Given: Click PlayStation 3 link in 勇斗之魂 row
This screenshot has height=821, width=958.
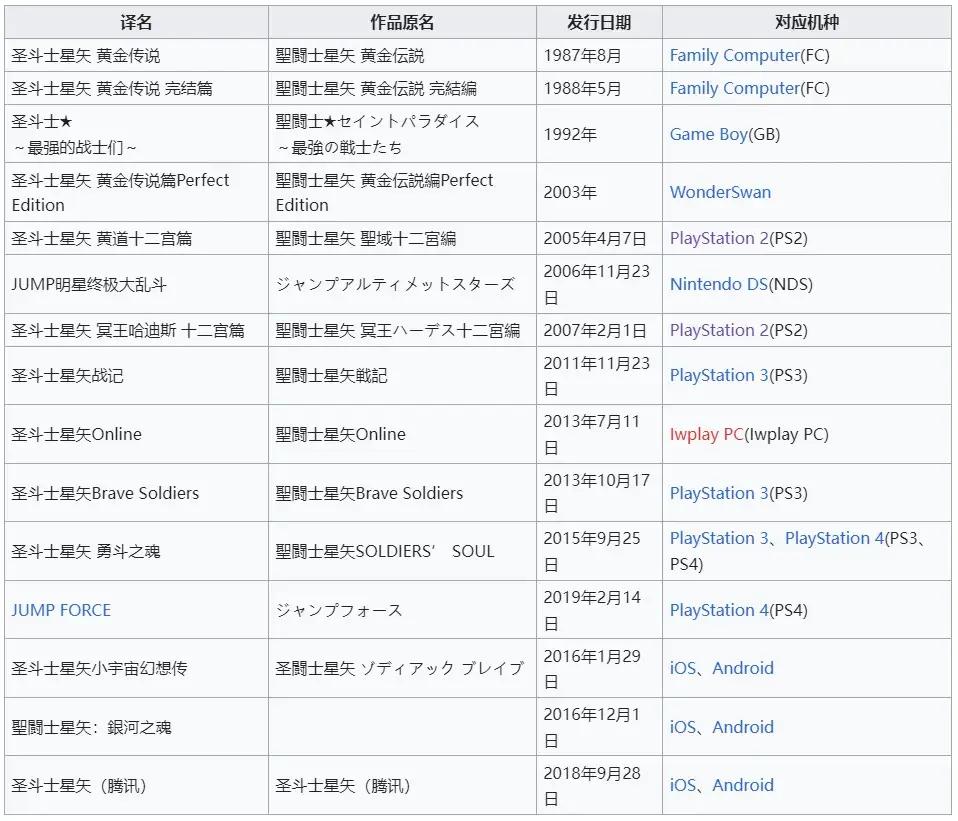Looking at the screenshot, I should 719,538.
